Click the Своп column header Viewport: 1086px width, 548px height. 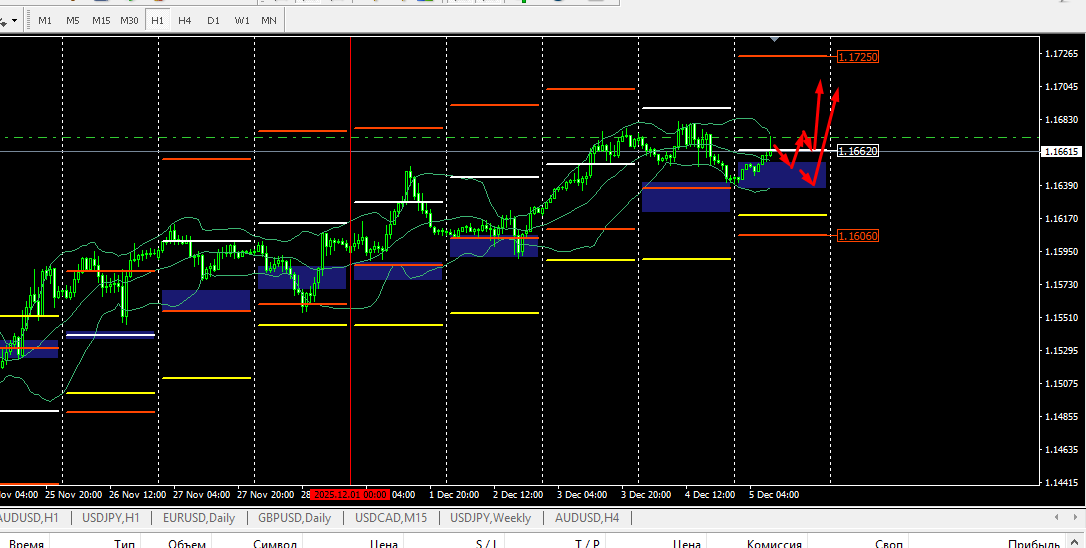(x=889, y=544)
